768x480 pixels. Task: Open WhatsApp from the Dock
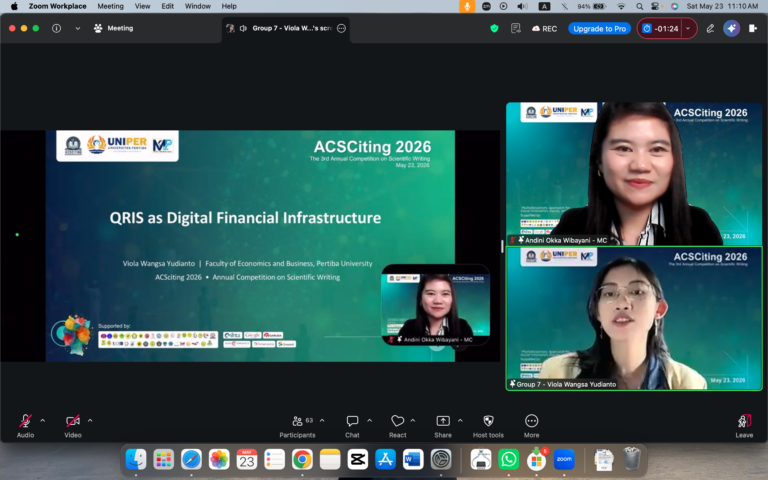[x=508, y=459]
